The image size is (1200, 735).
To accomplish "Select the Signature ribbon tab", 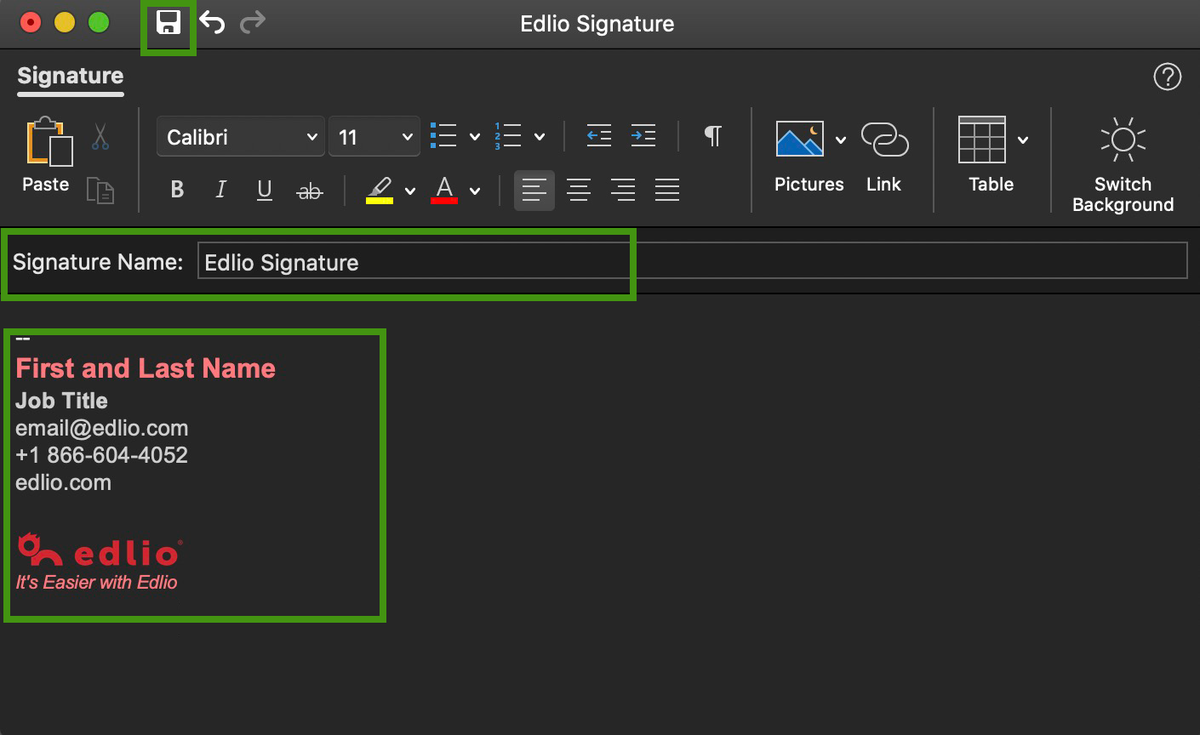I will pos(70,76).
